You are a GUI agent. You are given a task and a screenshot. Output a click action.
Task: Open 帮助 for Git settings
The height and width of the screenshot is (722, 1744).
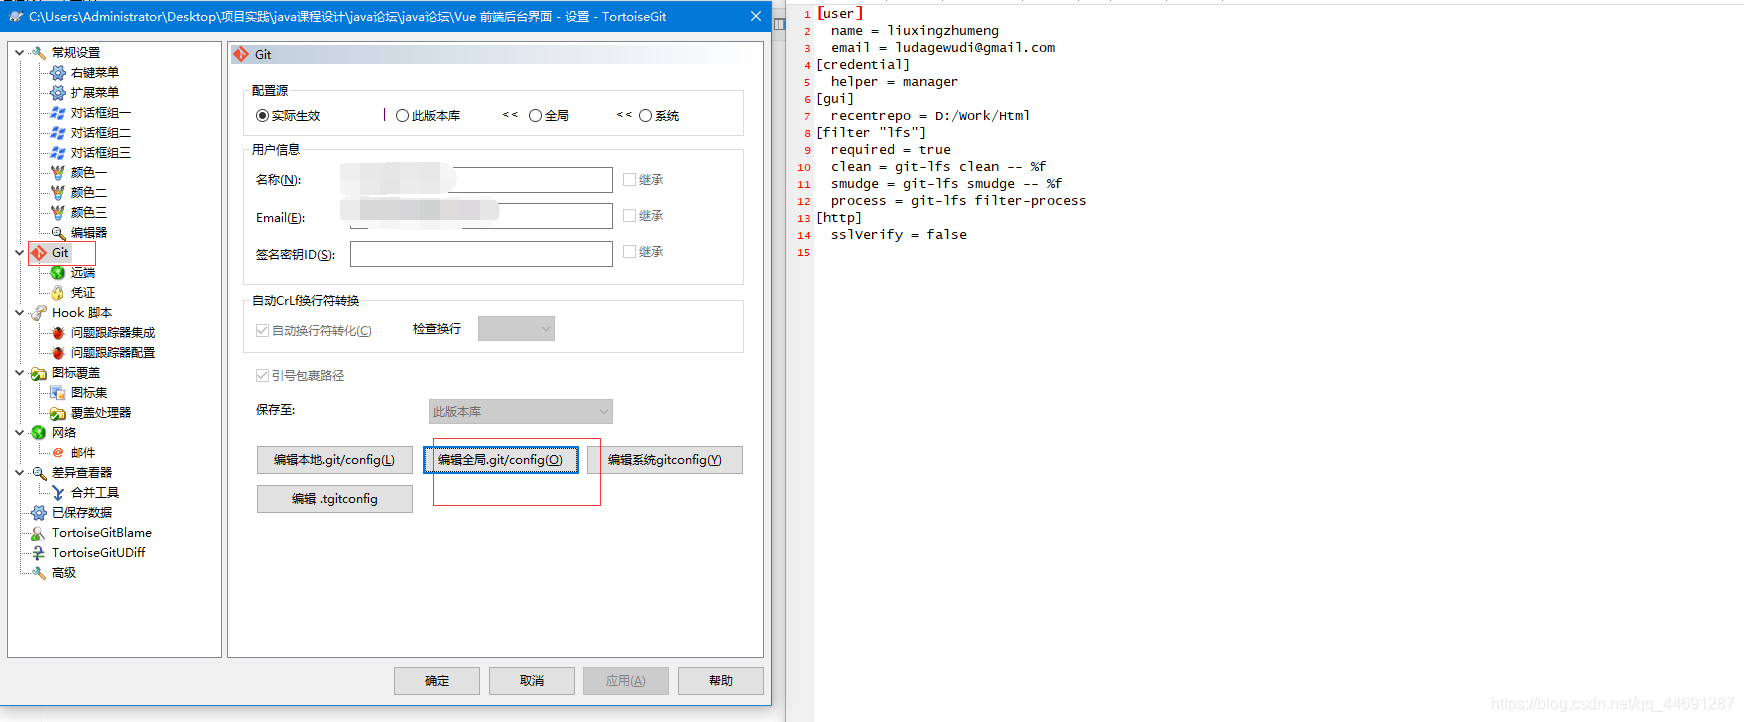[x=721, y=681]
